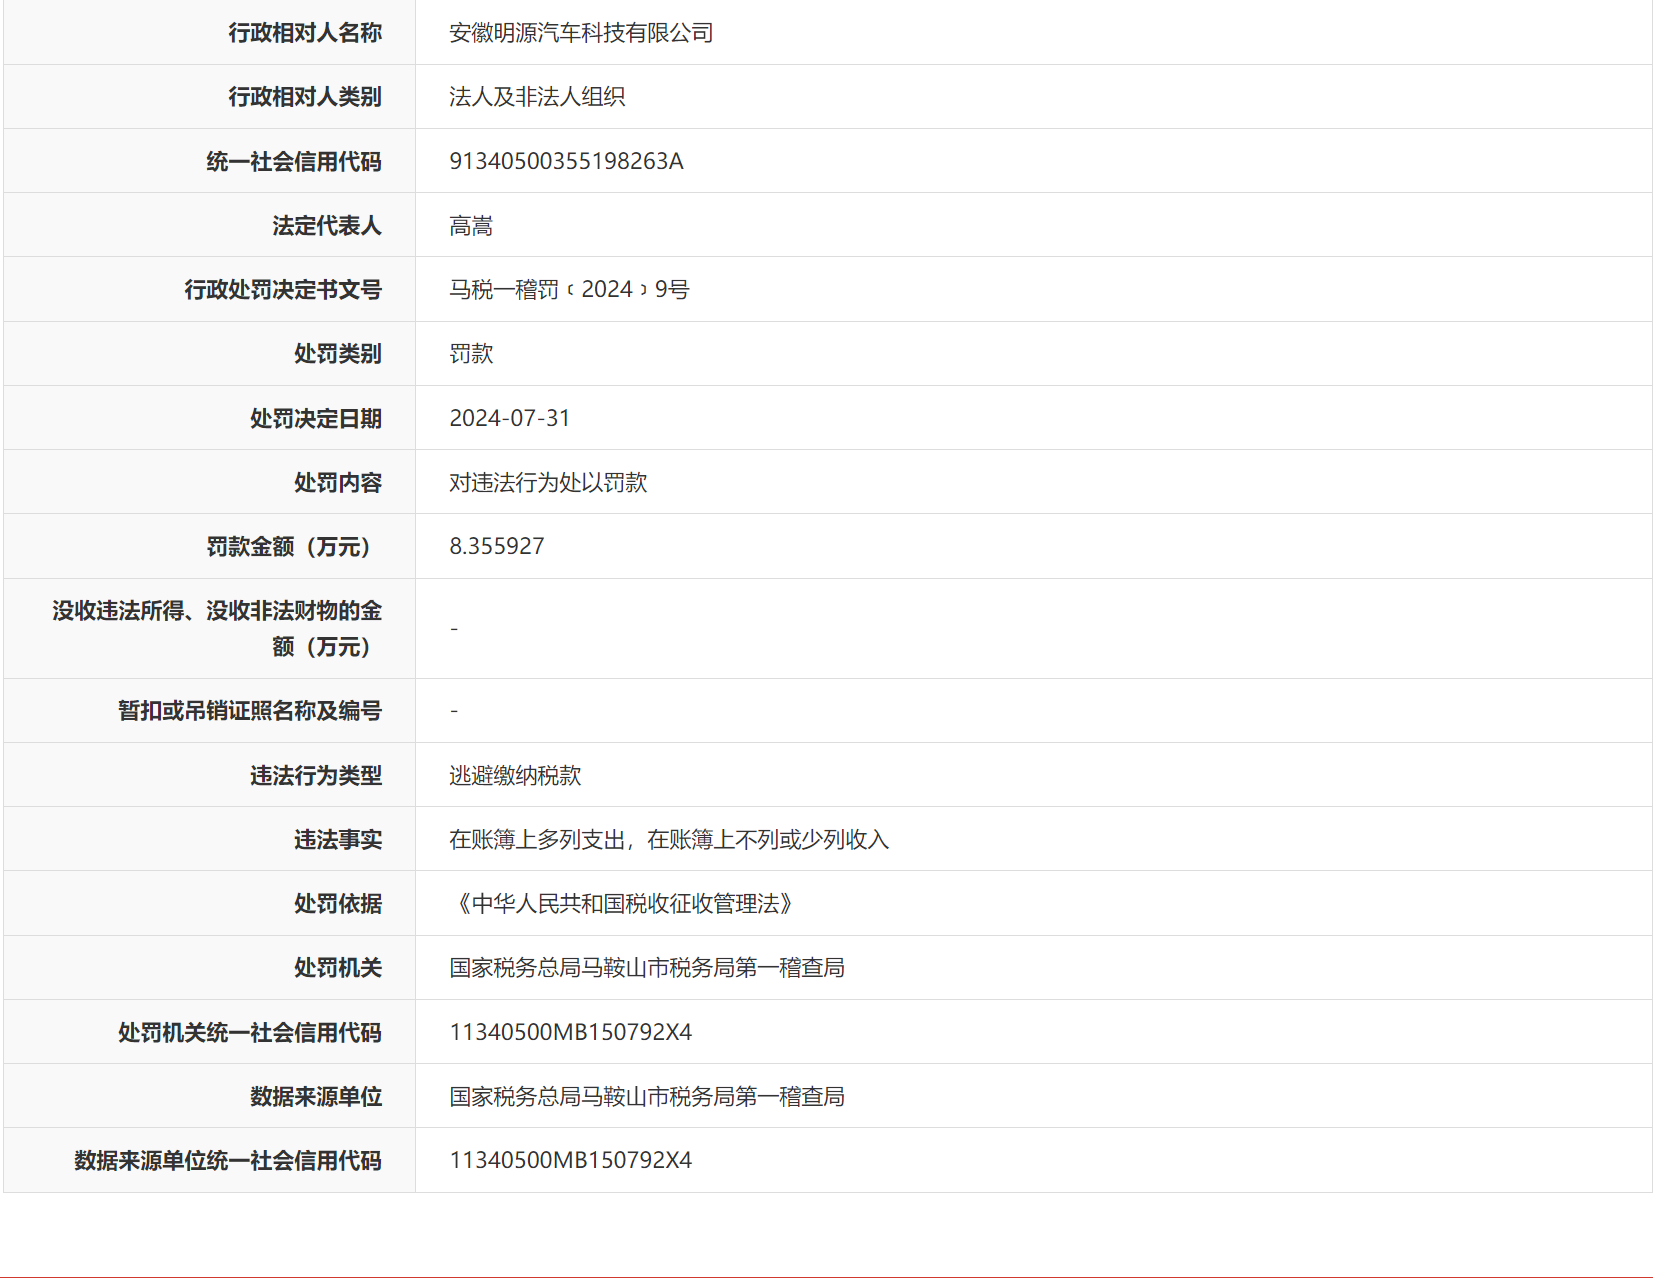This screenshot has width=1653, height=1278.
Task: Select the legal representative name 高嵩
Action: tap(471, 226)
